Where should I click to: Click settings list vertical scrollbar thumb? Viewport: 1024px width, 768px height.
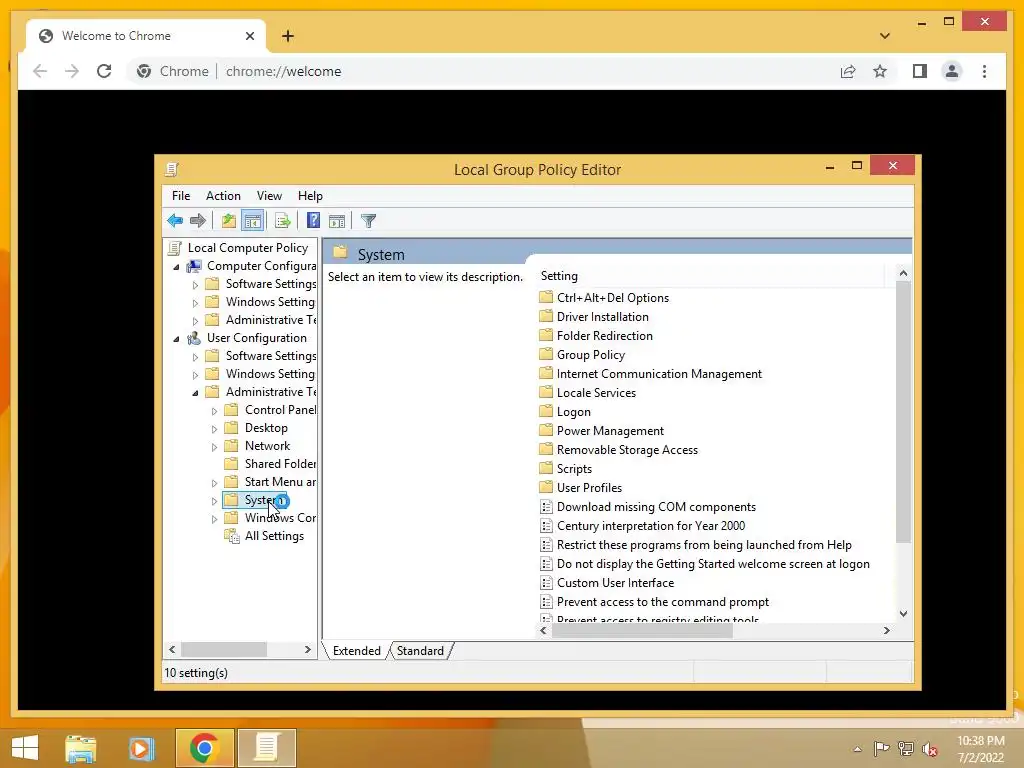[903, 411]
